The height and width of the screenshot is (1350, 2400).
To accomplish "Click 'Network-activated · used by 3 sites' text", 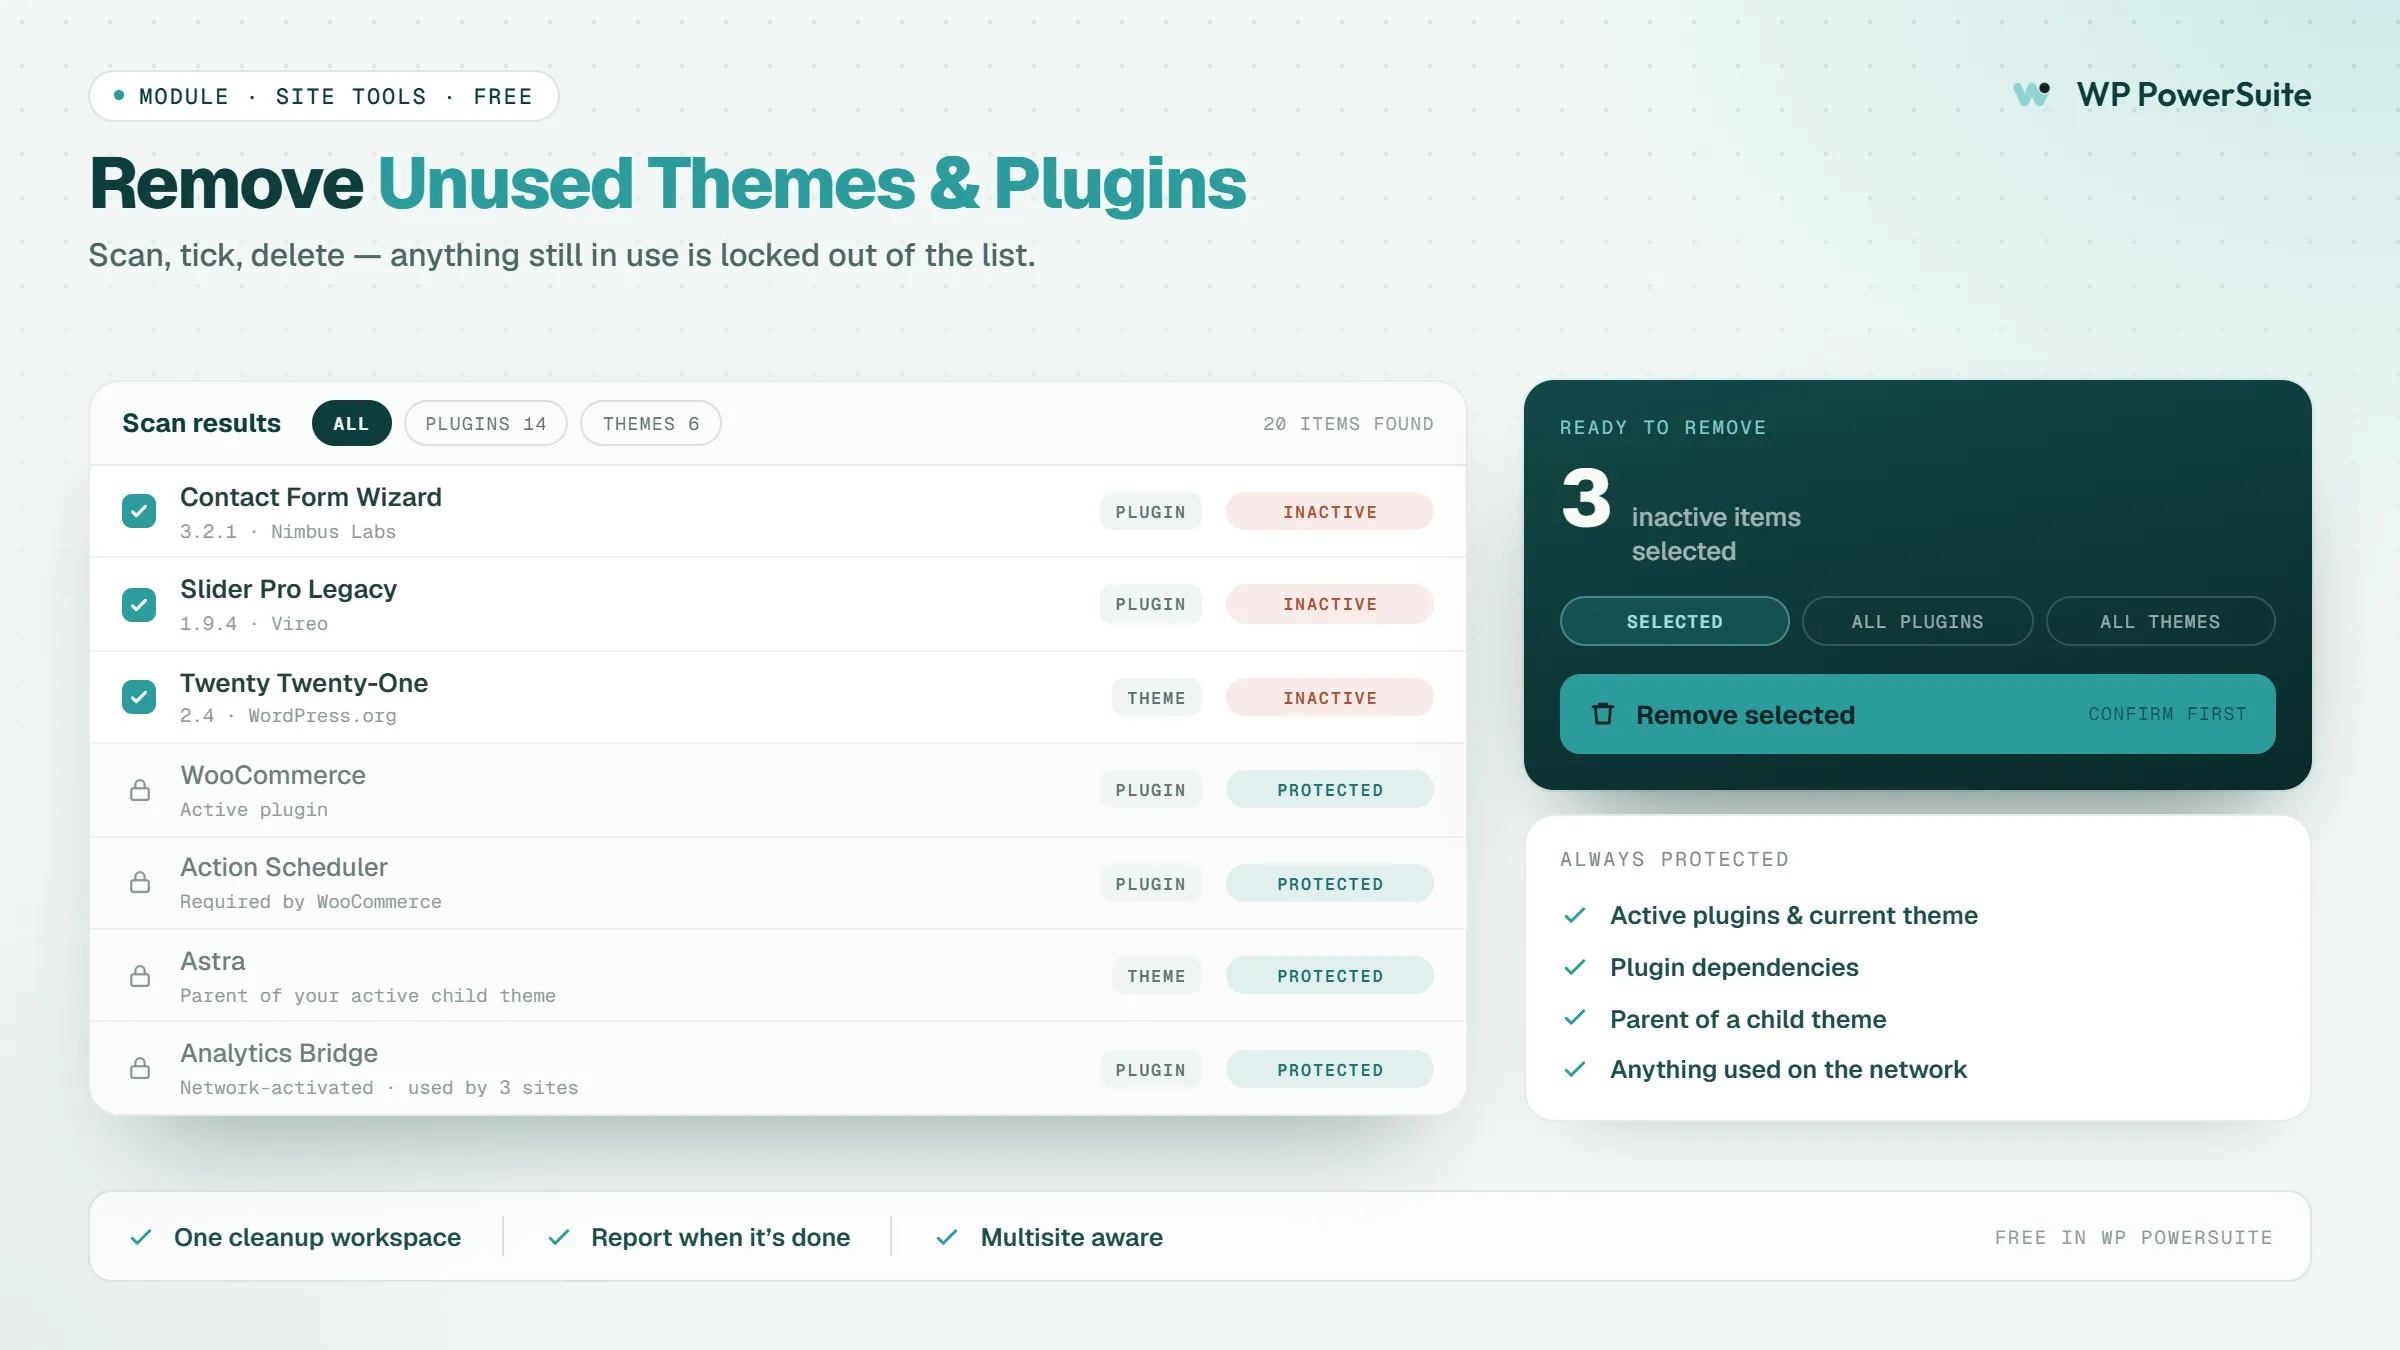I will [379, 1088].
